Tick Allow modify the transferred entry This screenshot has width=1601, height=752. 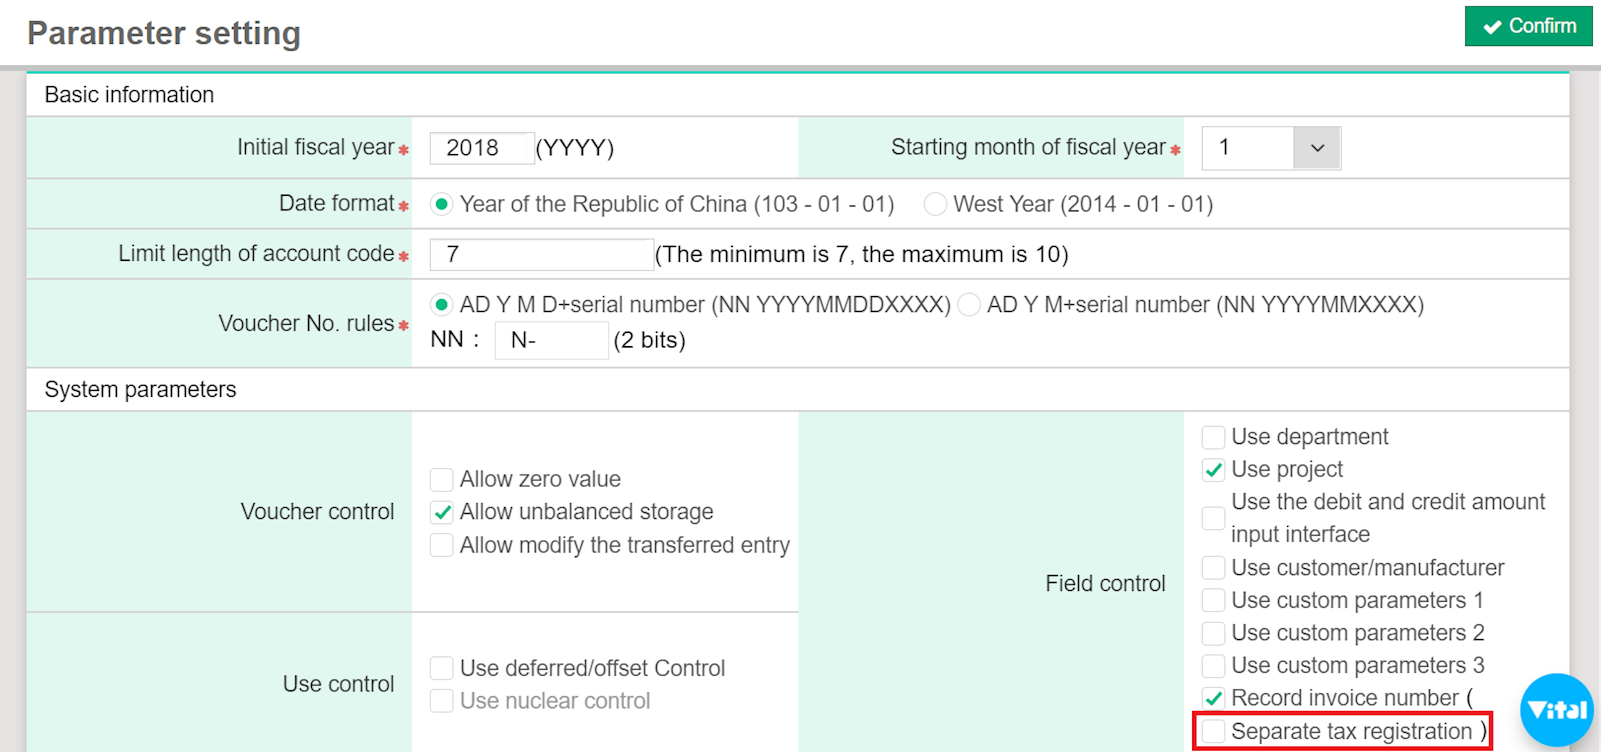coord(441,545)
